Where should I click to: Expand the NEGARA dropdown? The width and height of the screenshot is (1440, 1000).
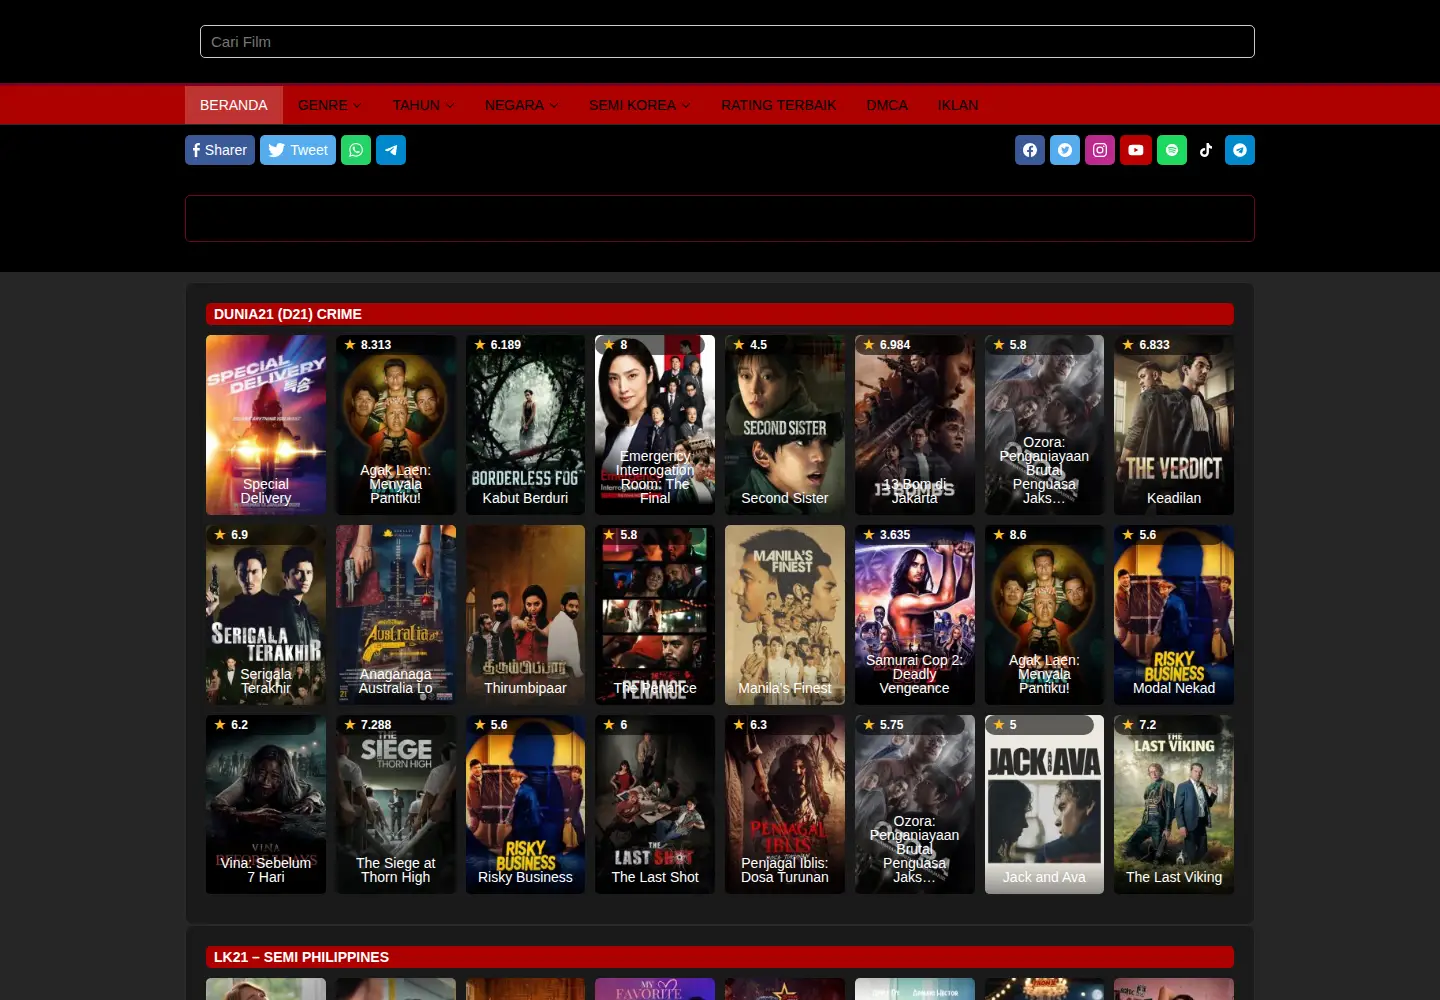522,105
